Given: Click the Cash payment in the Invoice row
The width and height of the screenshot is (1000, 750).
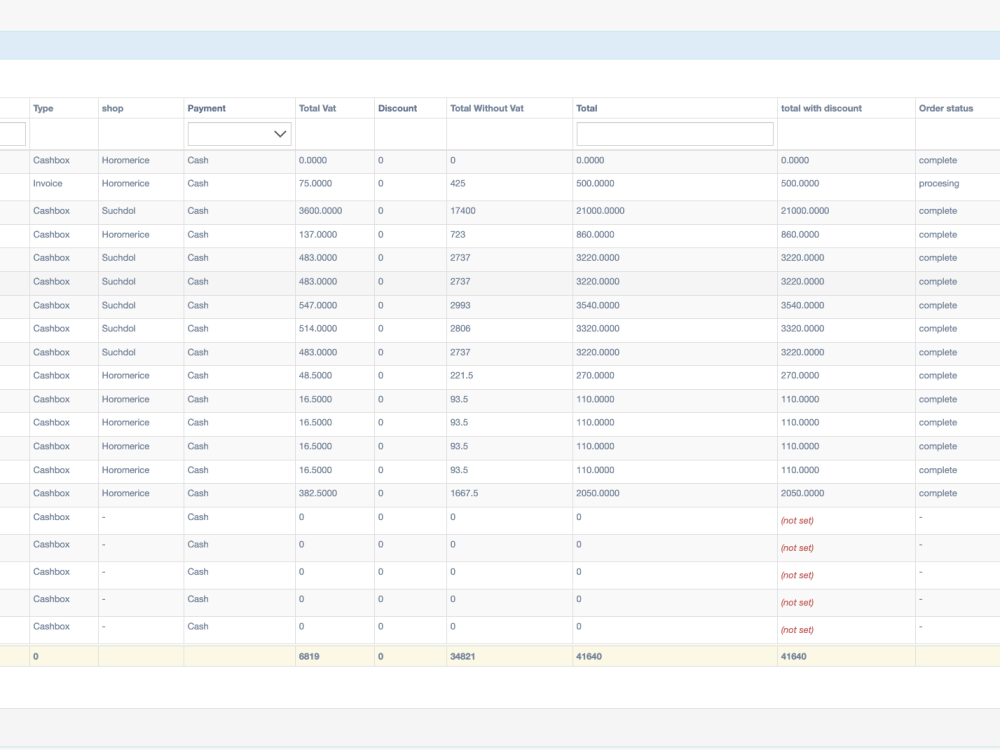Looking at the screenshot, I should (x=198, y=184).
